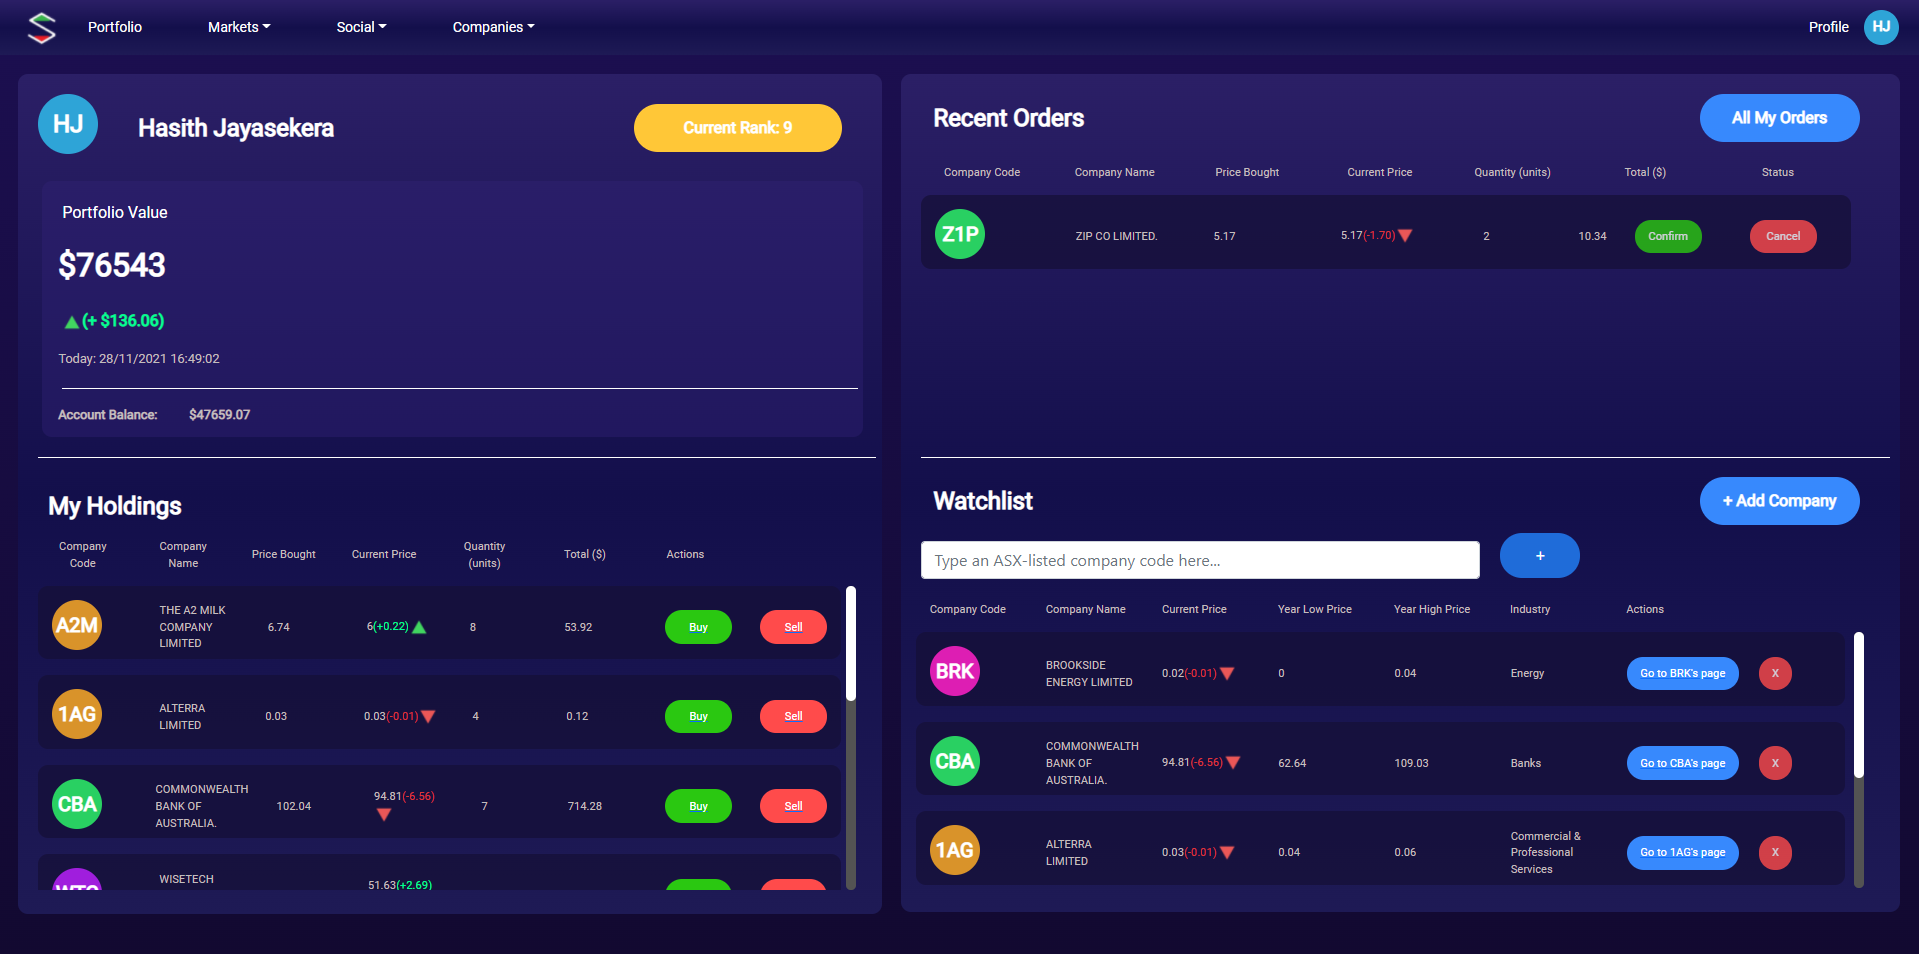This screenshot has width=1919, height=954.
Task: Go to 1AG's page
Action: [x=1682, y=853]
